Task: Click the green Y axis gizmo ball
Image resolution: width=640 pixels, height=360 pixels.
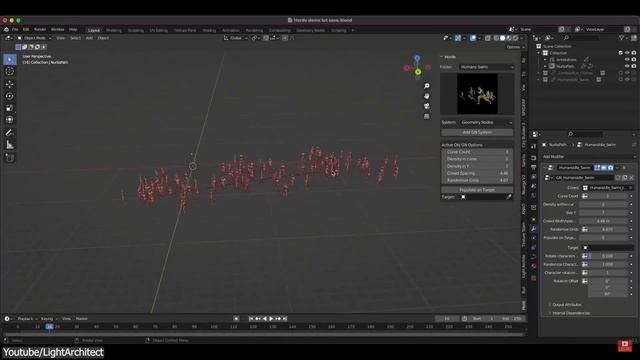Action: (418, 72)
